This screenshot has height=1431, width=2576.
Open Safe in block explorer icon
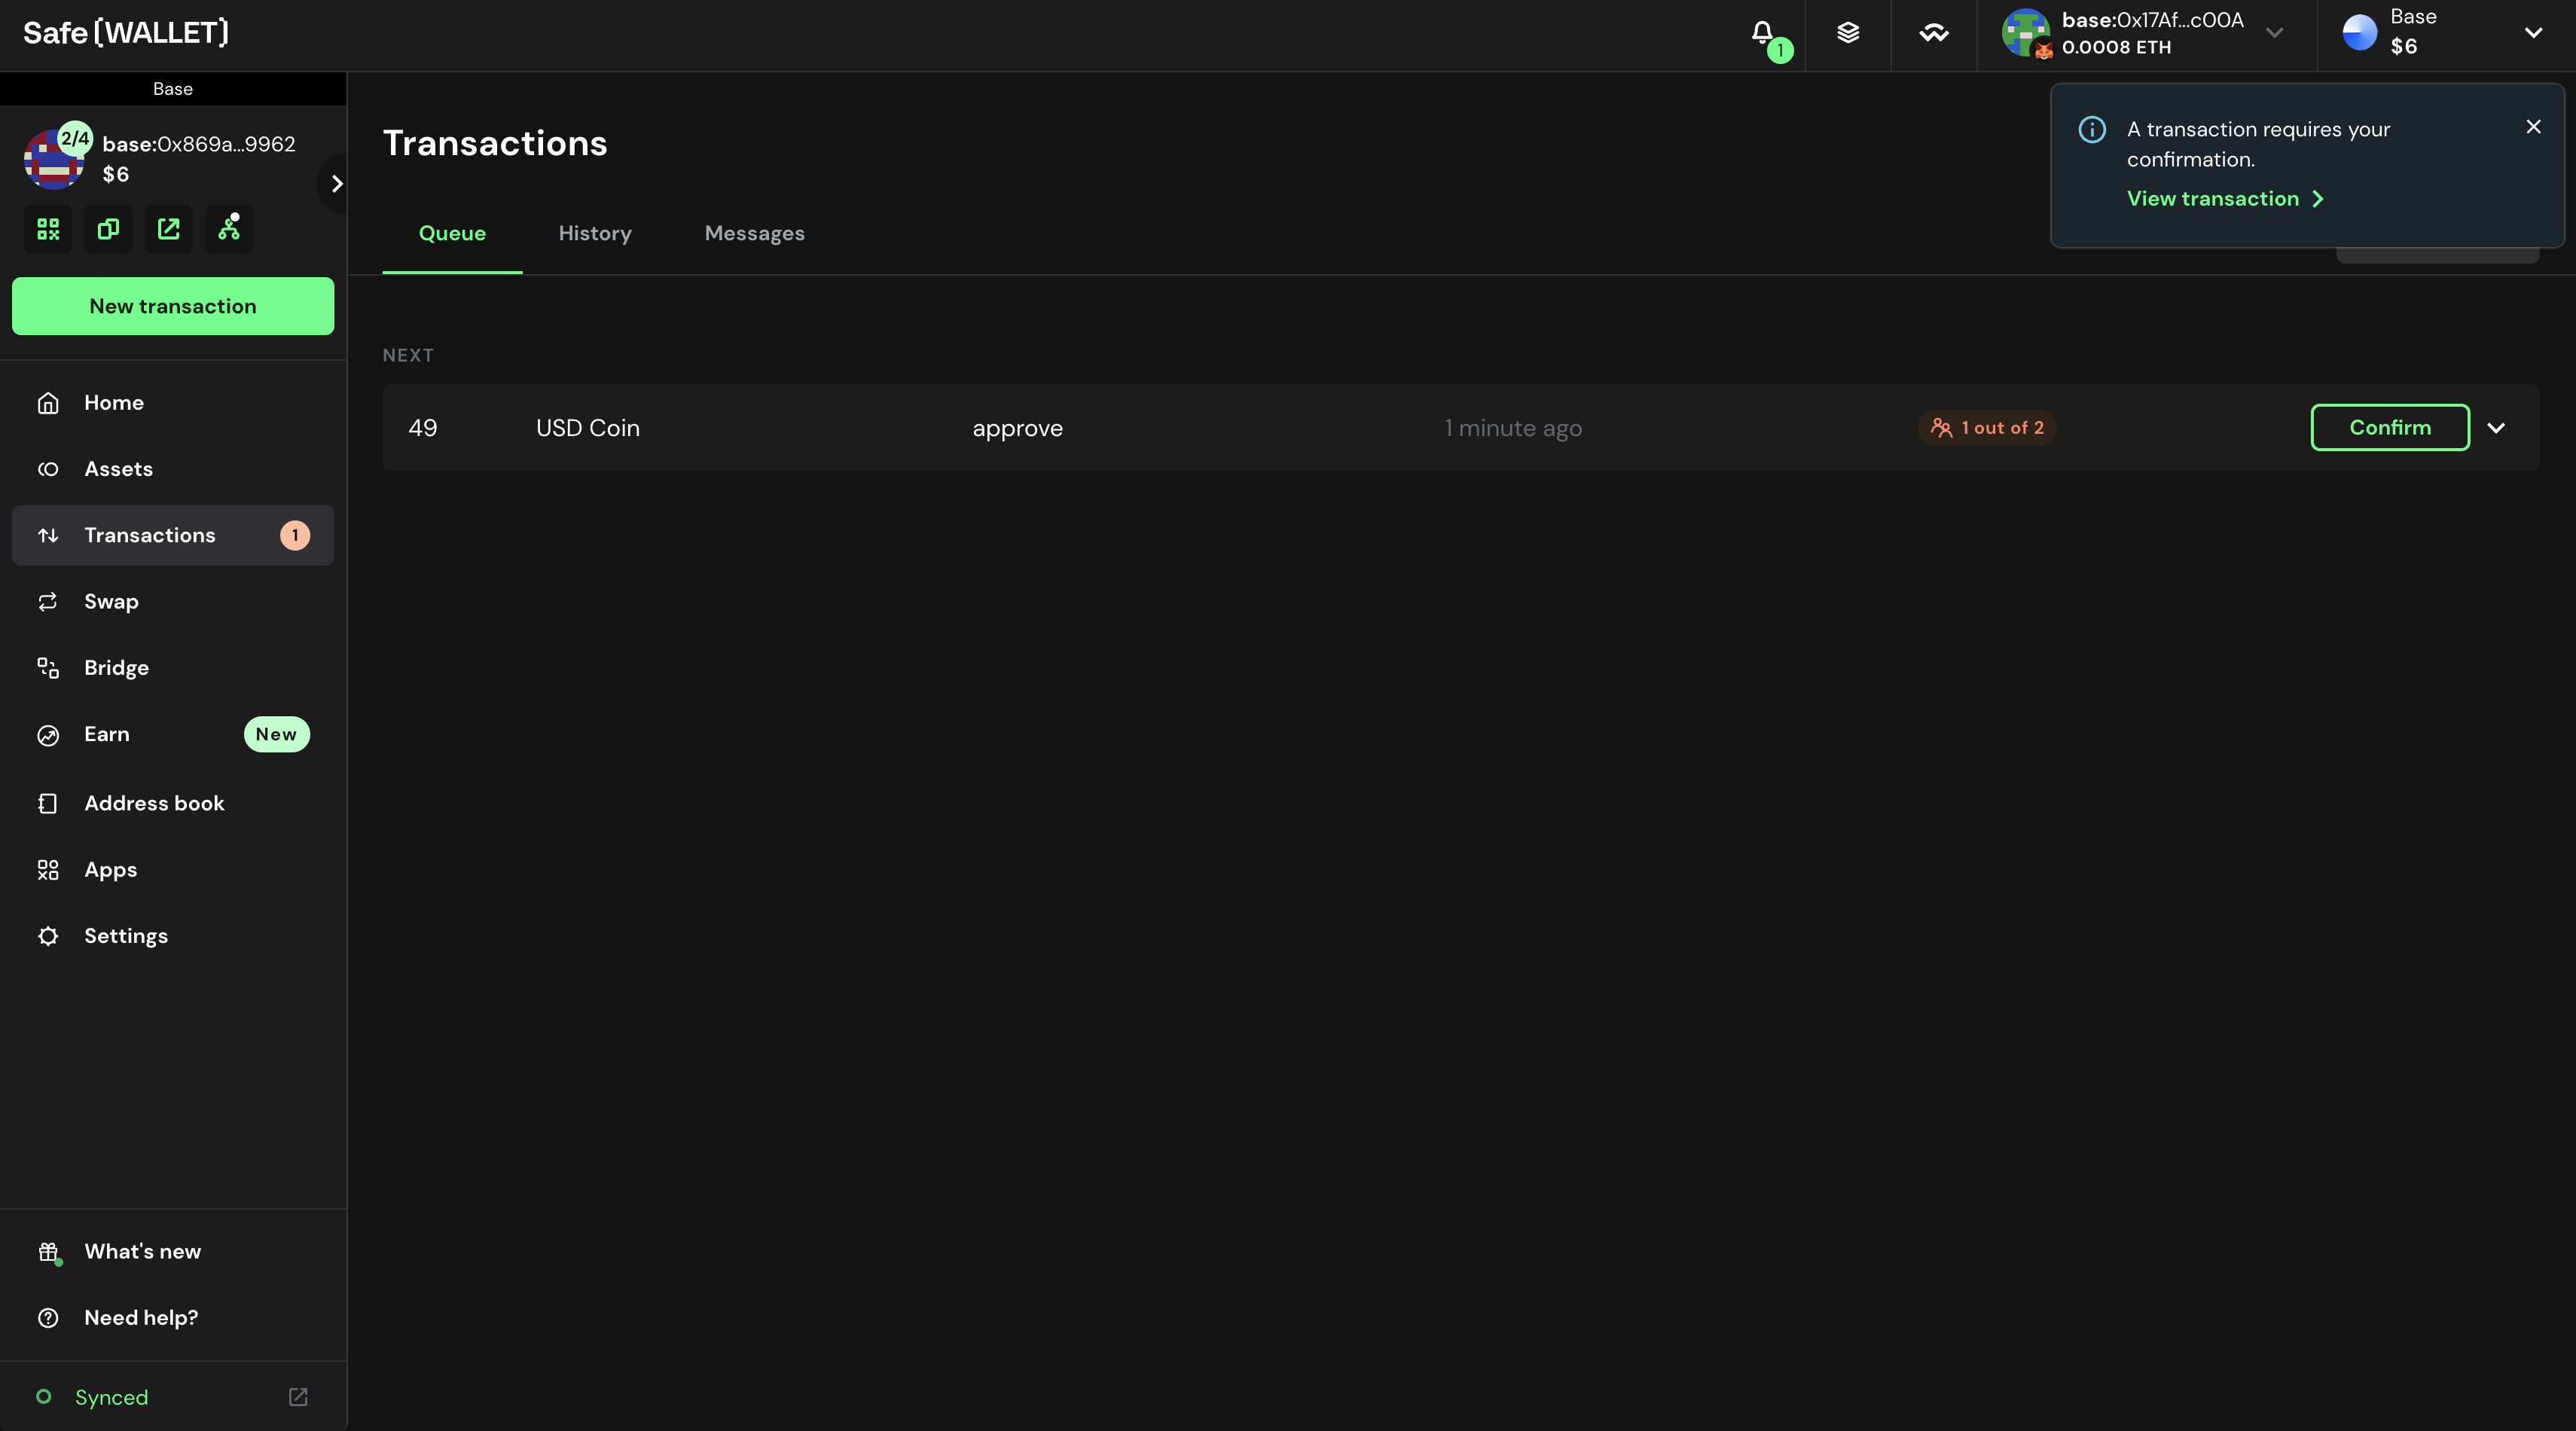click(168, 229)
